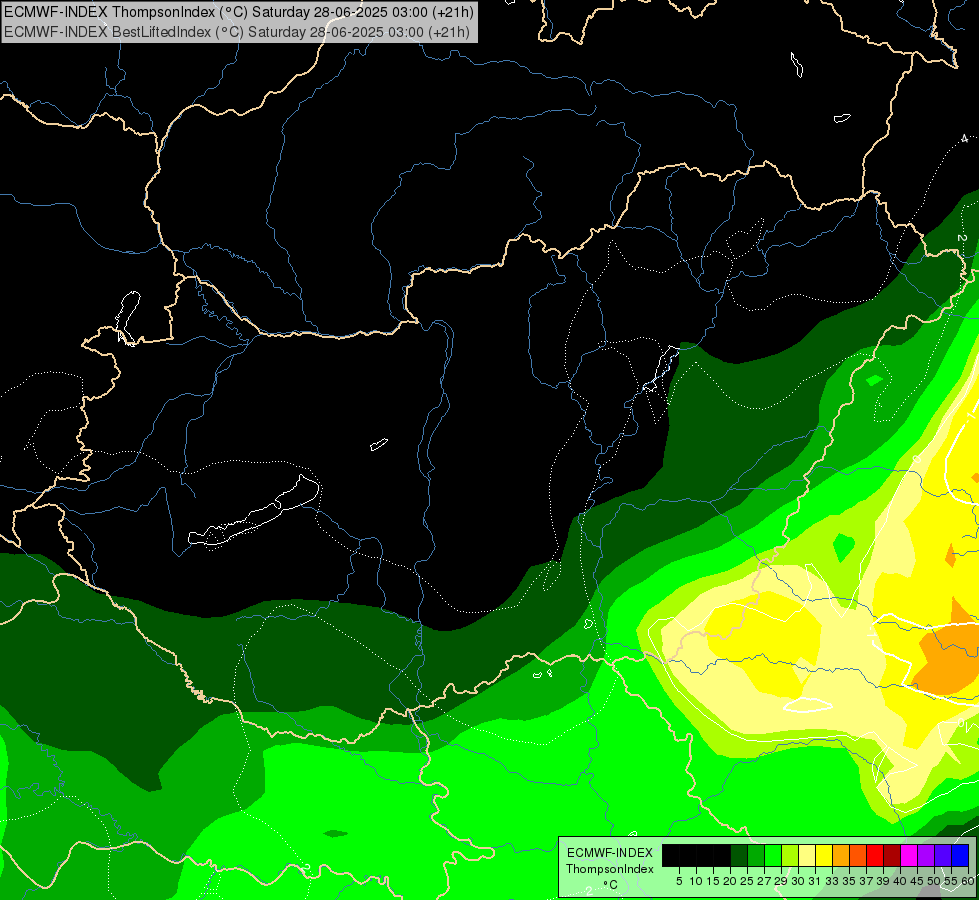Click the legend label 'ECMWF-INDEX'
This screenshot has width=979, height=900.
pos(610,853)
